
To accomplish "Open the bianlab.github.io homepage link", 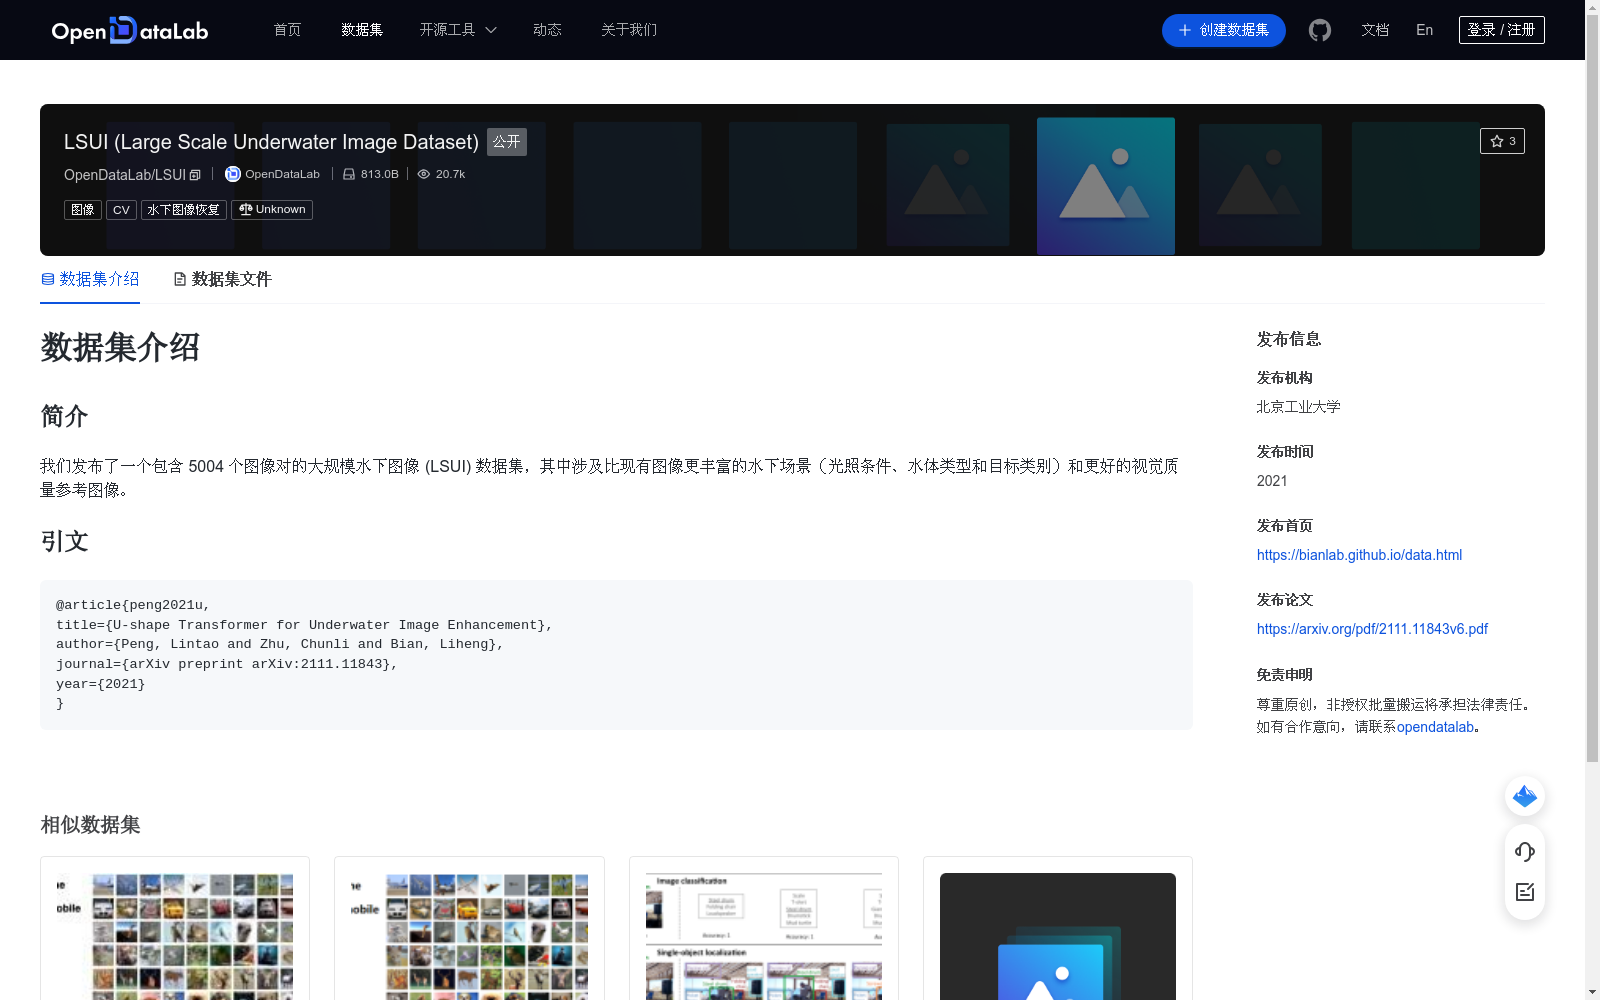I will (x=1358, y=555).
